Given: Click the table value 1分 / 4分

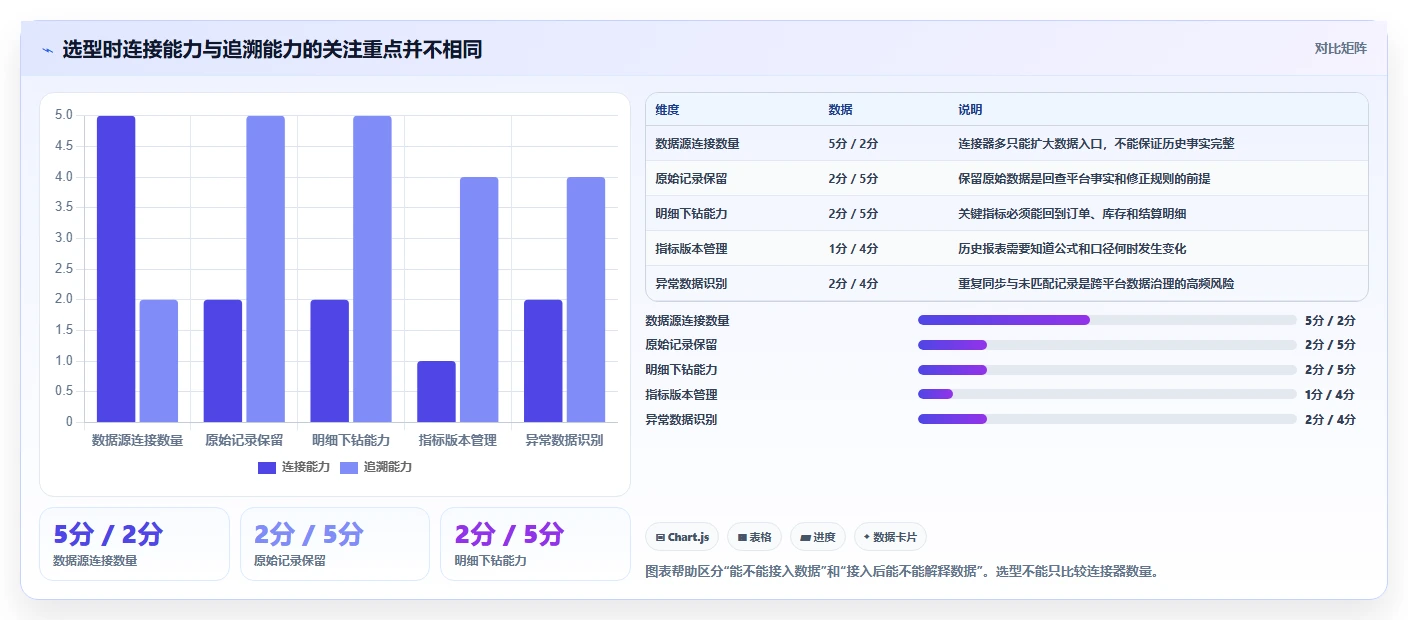Looking at the screenshot, I should coord(853,249).
